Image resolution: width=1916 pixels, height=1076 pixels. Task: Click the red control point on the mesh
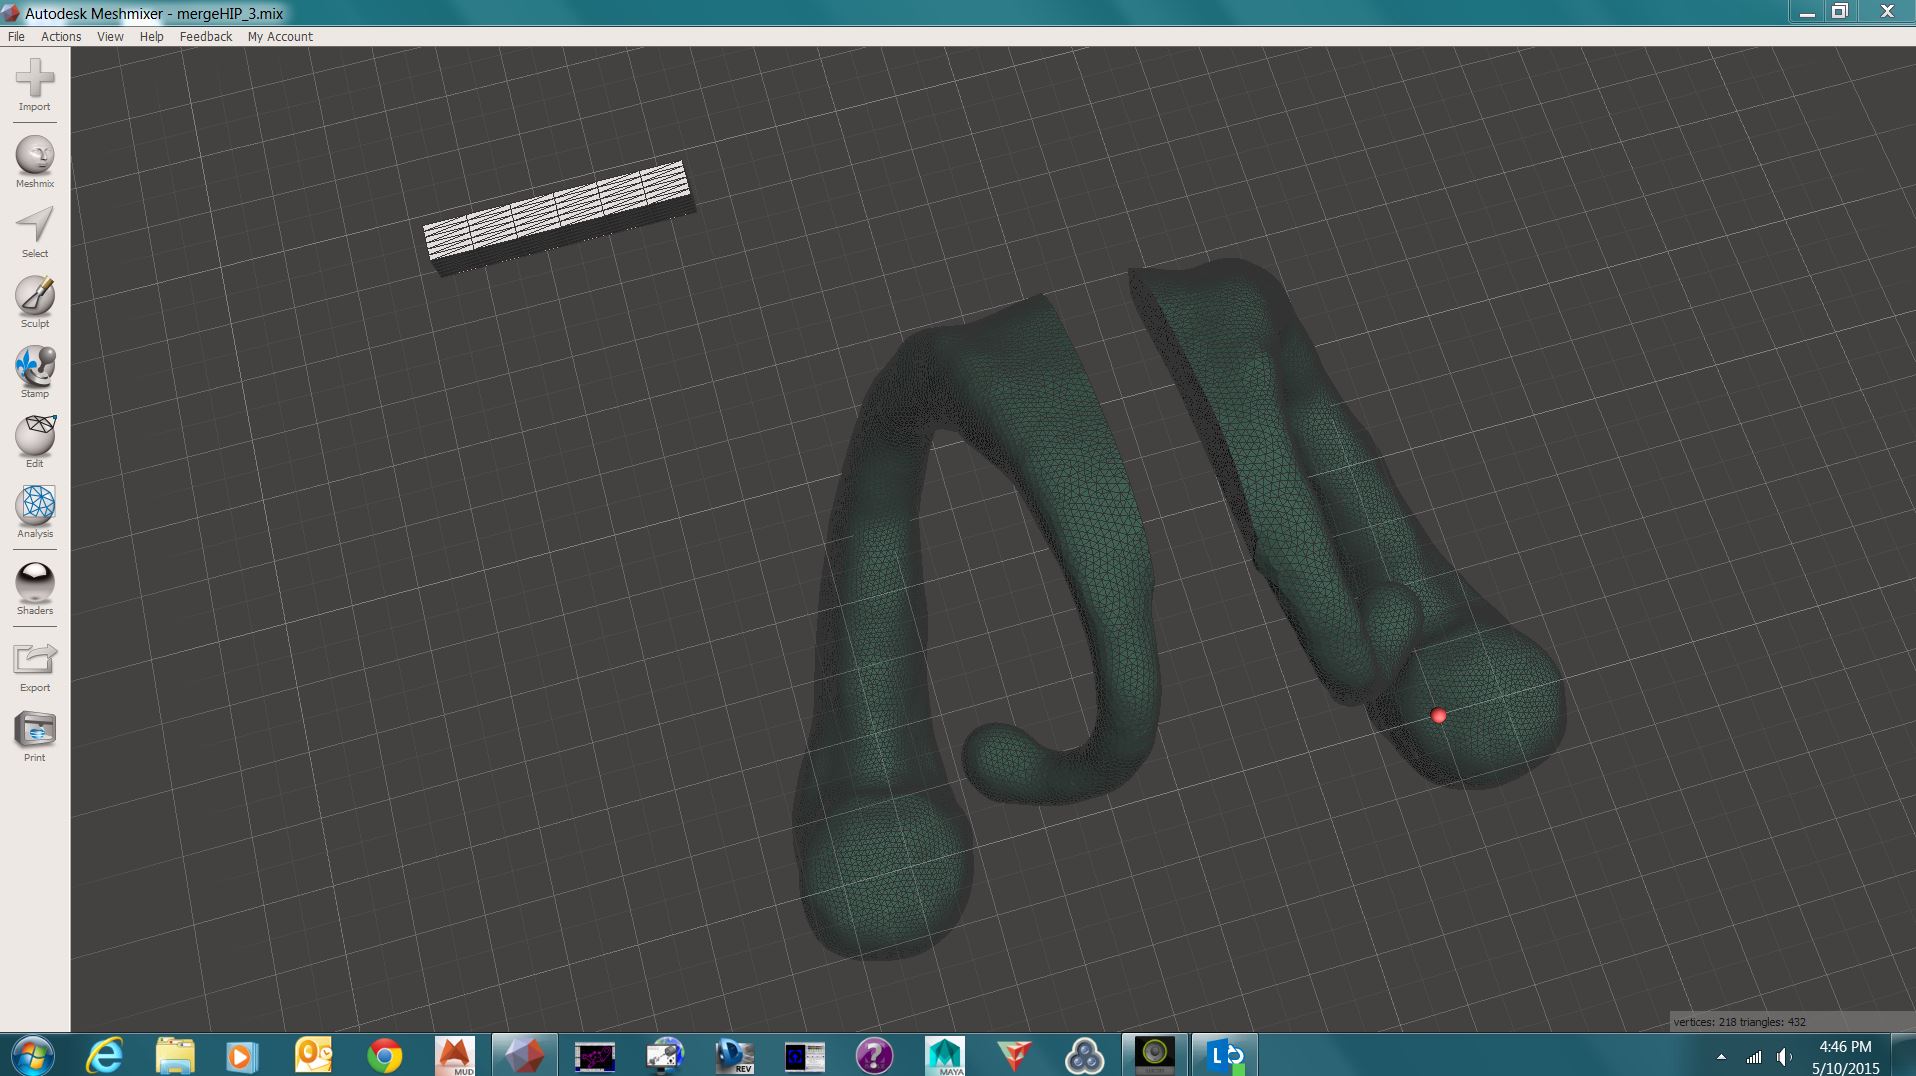(1439, 714)
